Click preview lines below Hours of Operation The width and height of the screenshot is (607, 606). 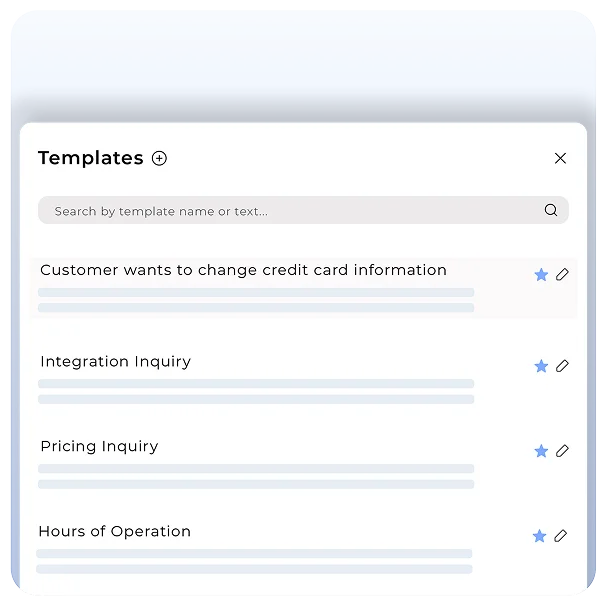(254, 561)
